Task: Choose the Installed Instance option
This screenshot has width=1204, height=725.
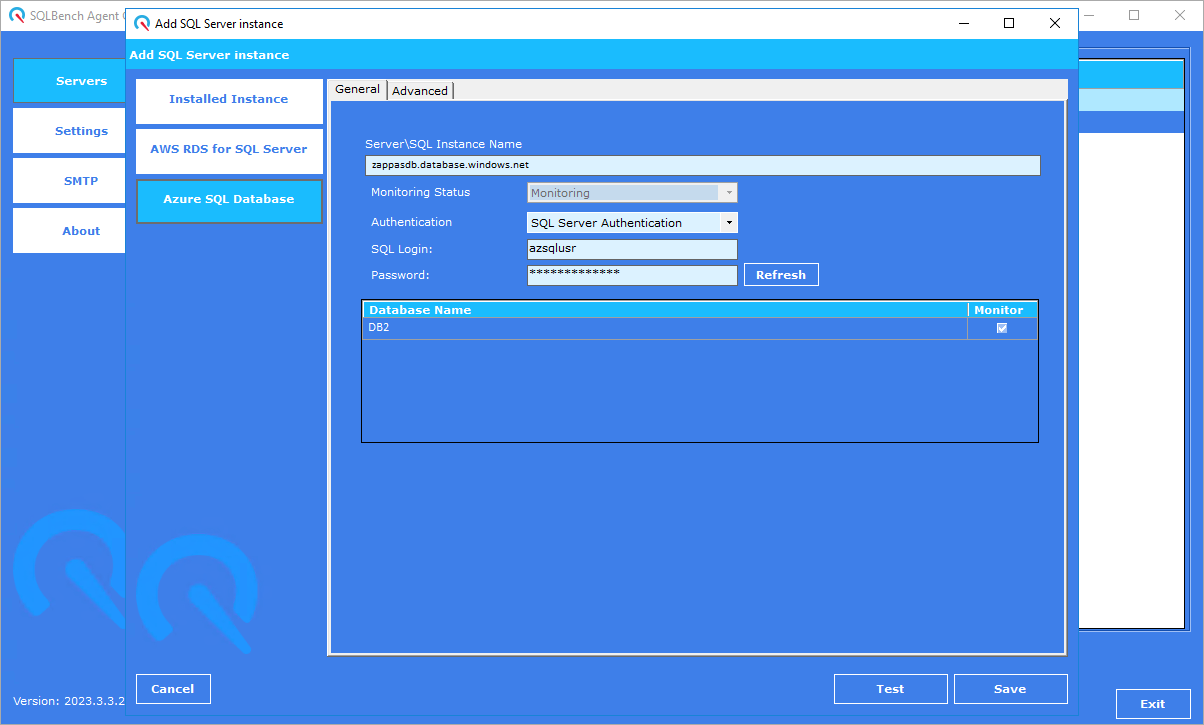Action: click(x=229, y=100)
